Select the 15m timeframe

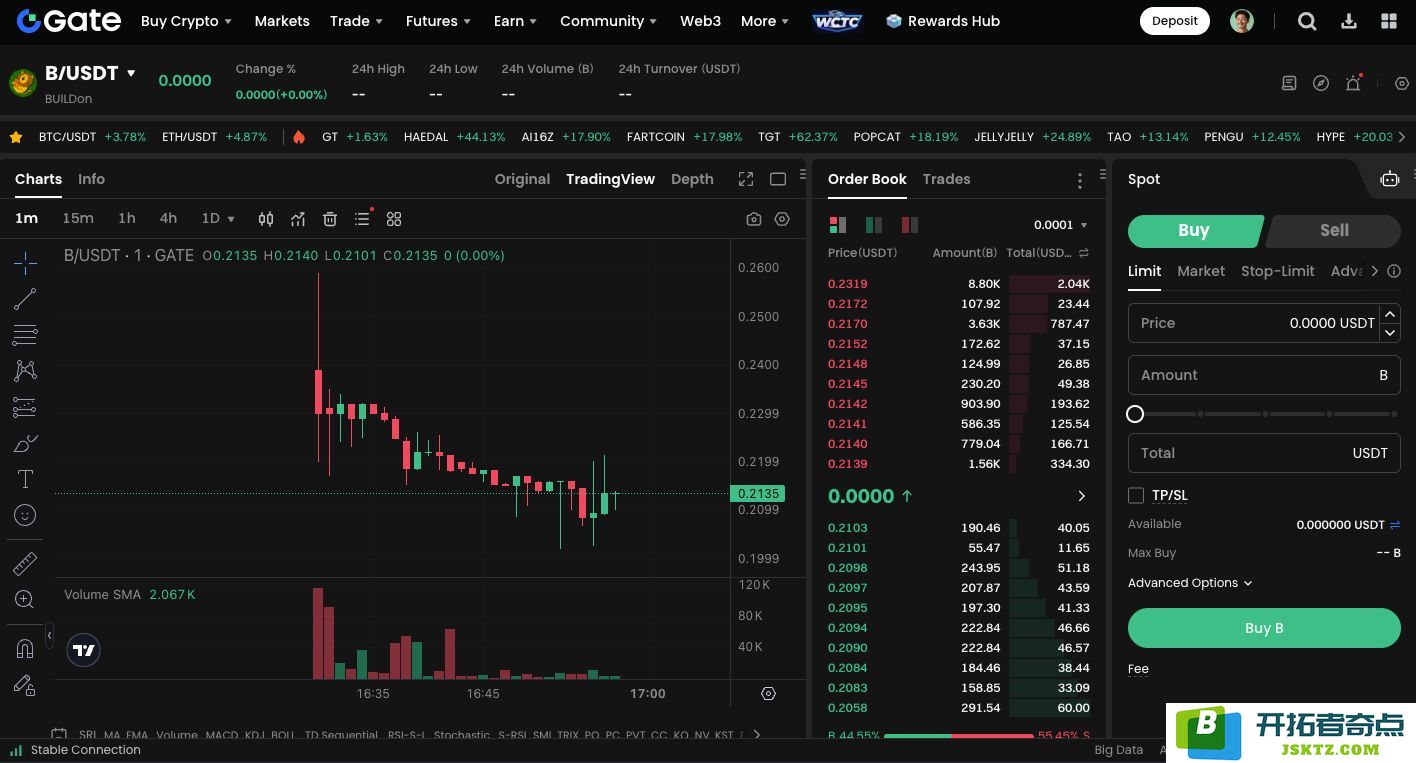78,218
